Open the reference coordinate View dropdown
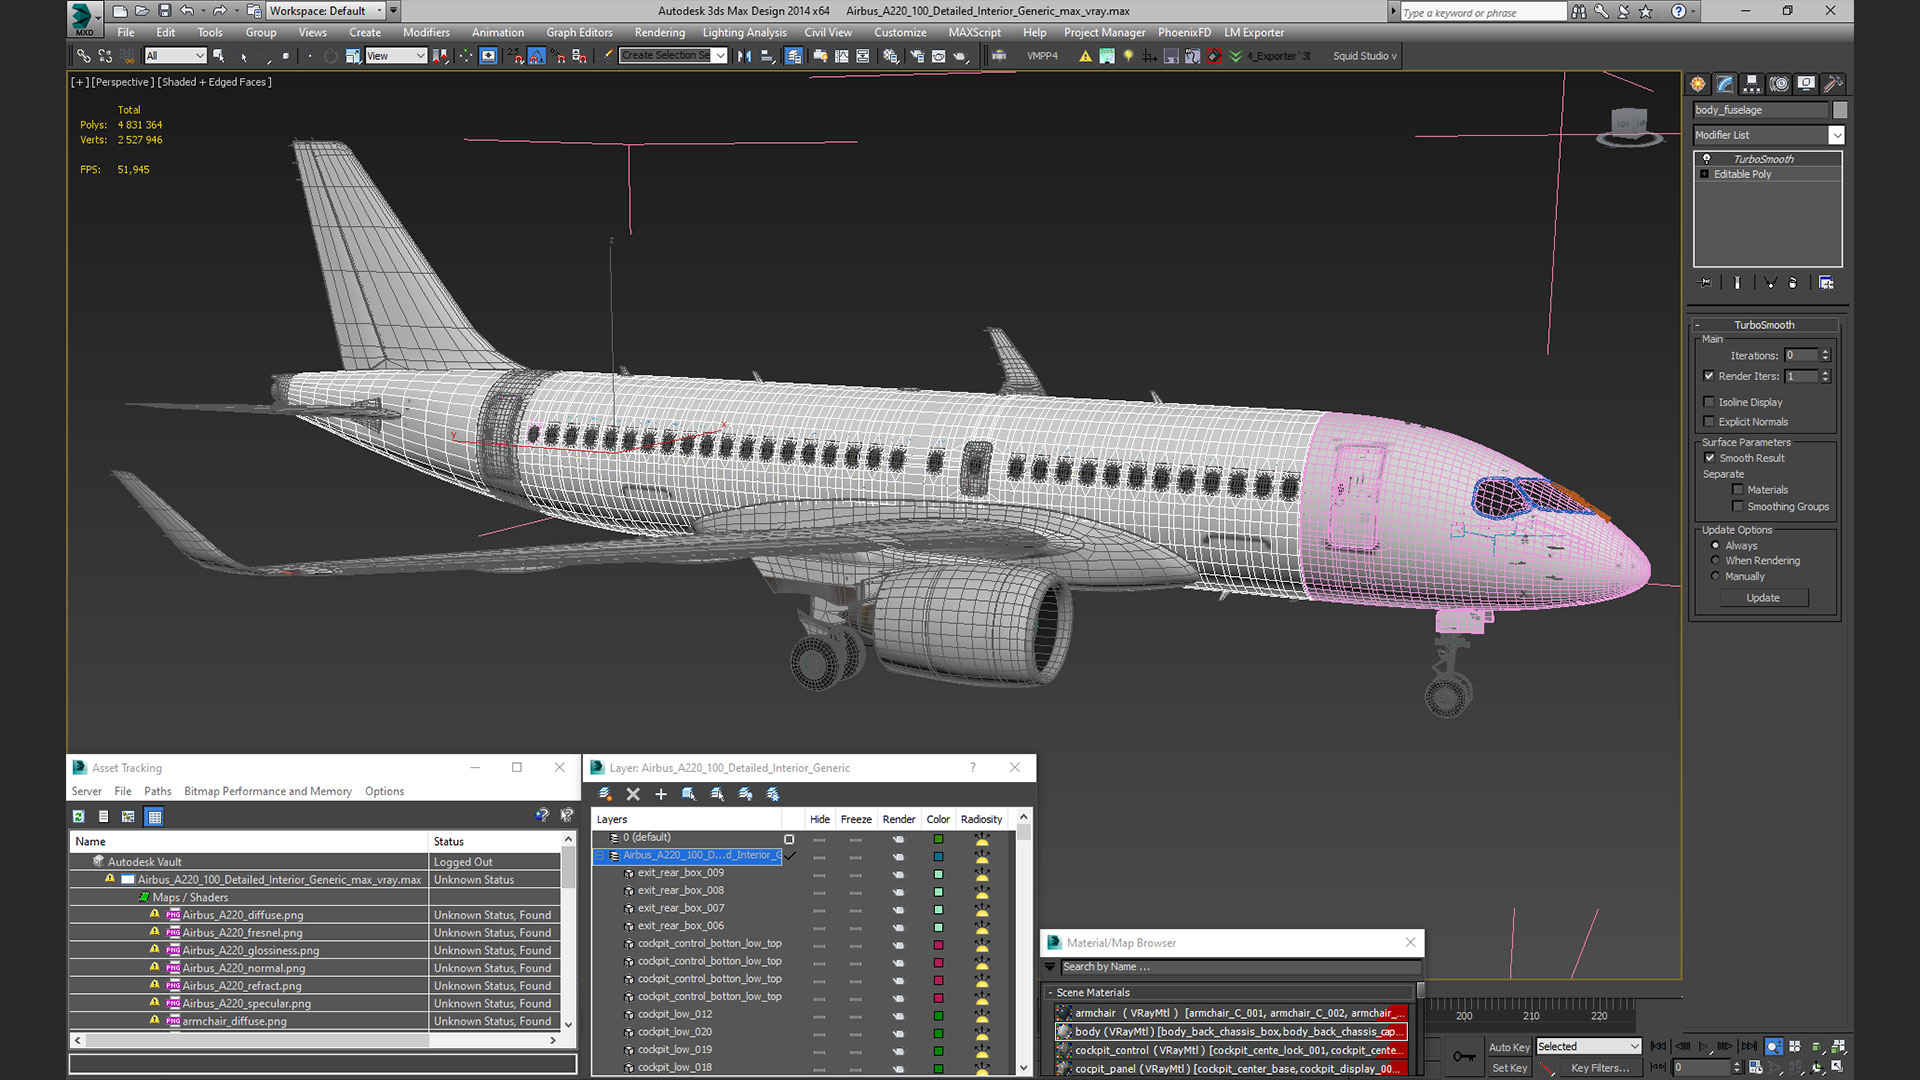Screen dimensions: 1920x1080 tap(396, 56)
